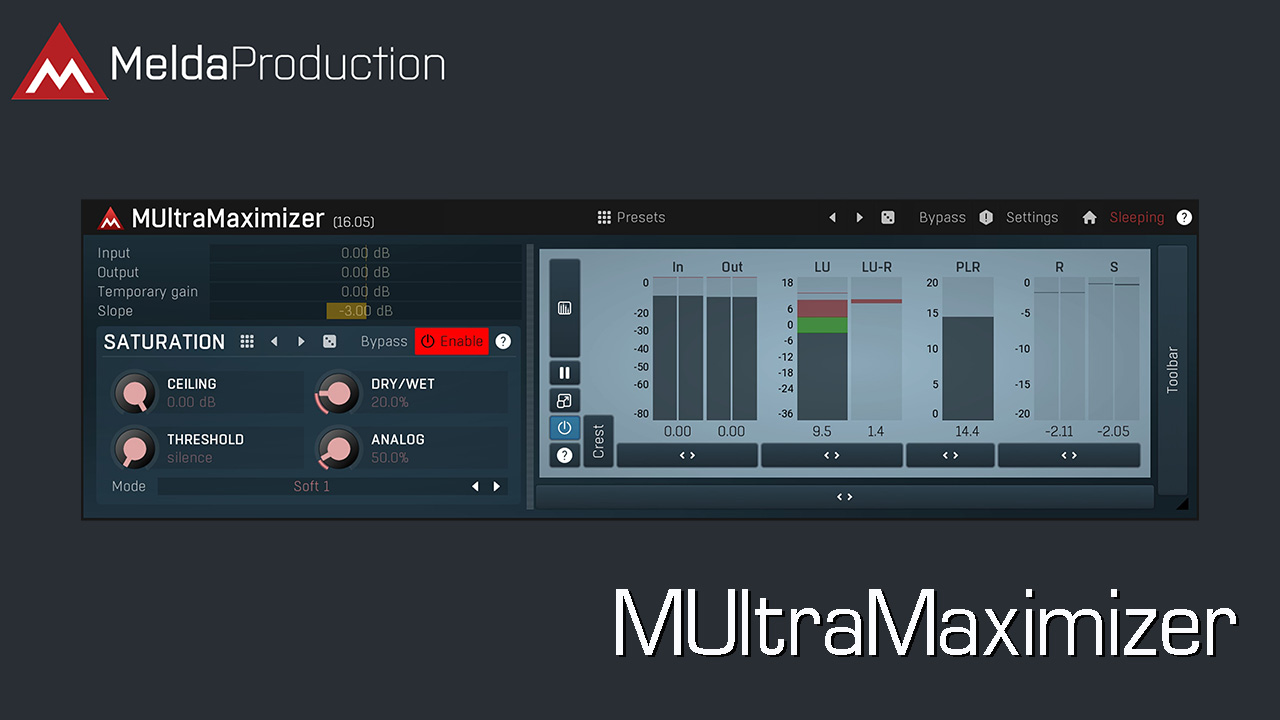The width and height of the screenshot is (1280, 720).
Task: Click the Crest button
Action: [x=598, y=442]
